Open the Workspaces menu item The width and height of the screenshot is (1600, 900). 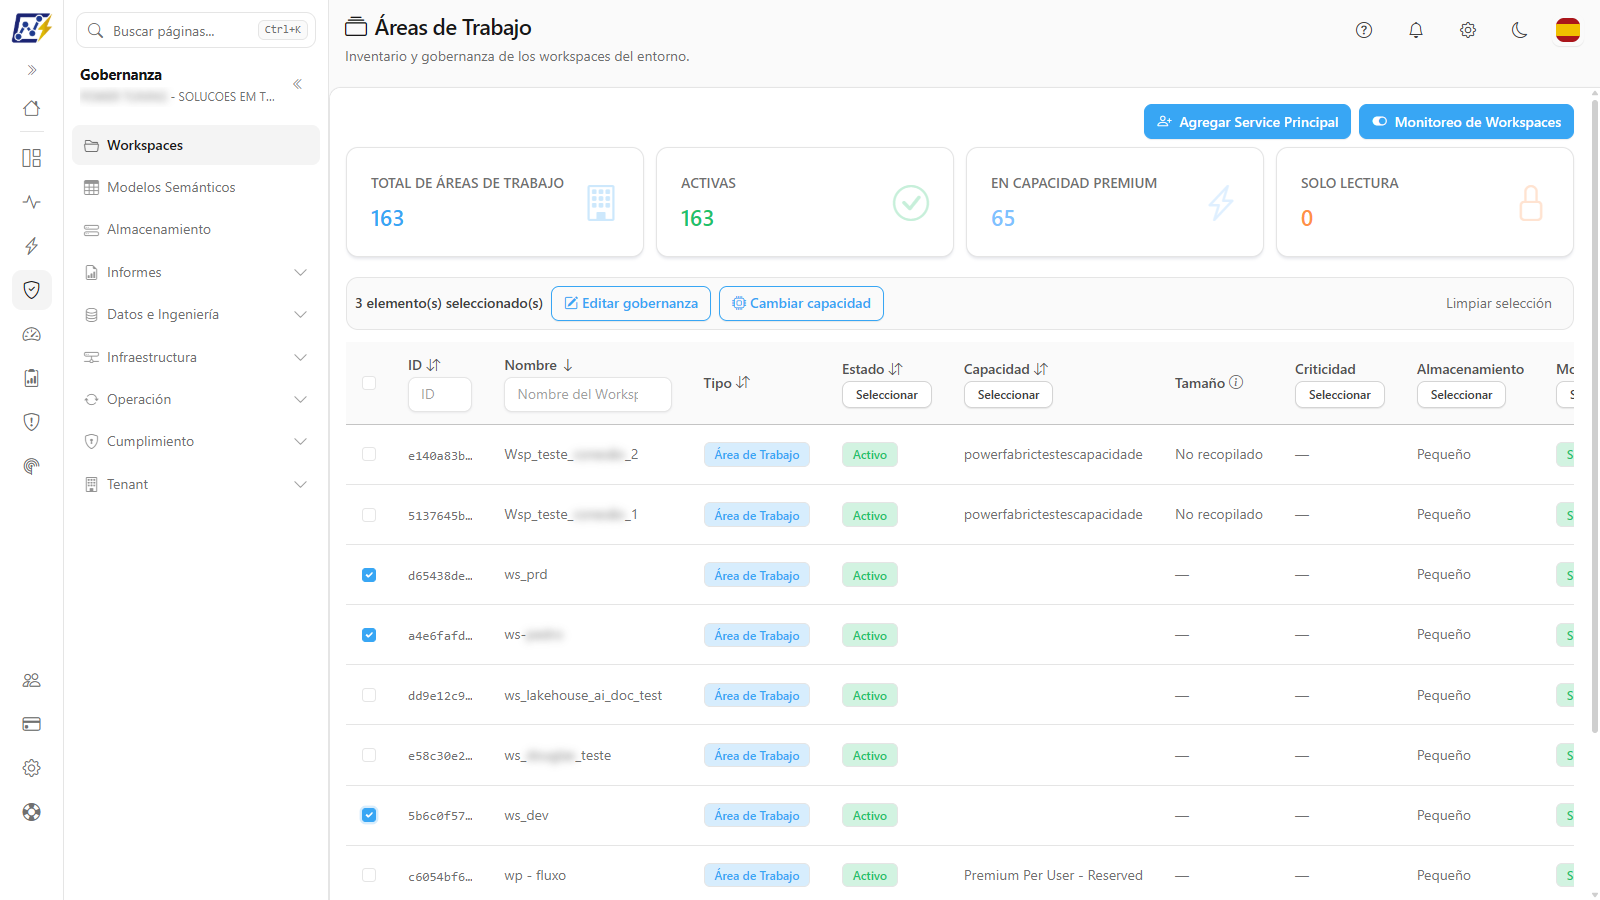196,145
